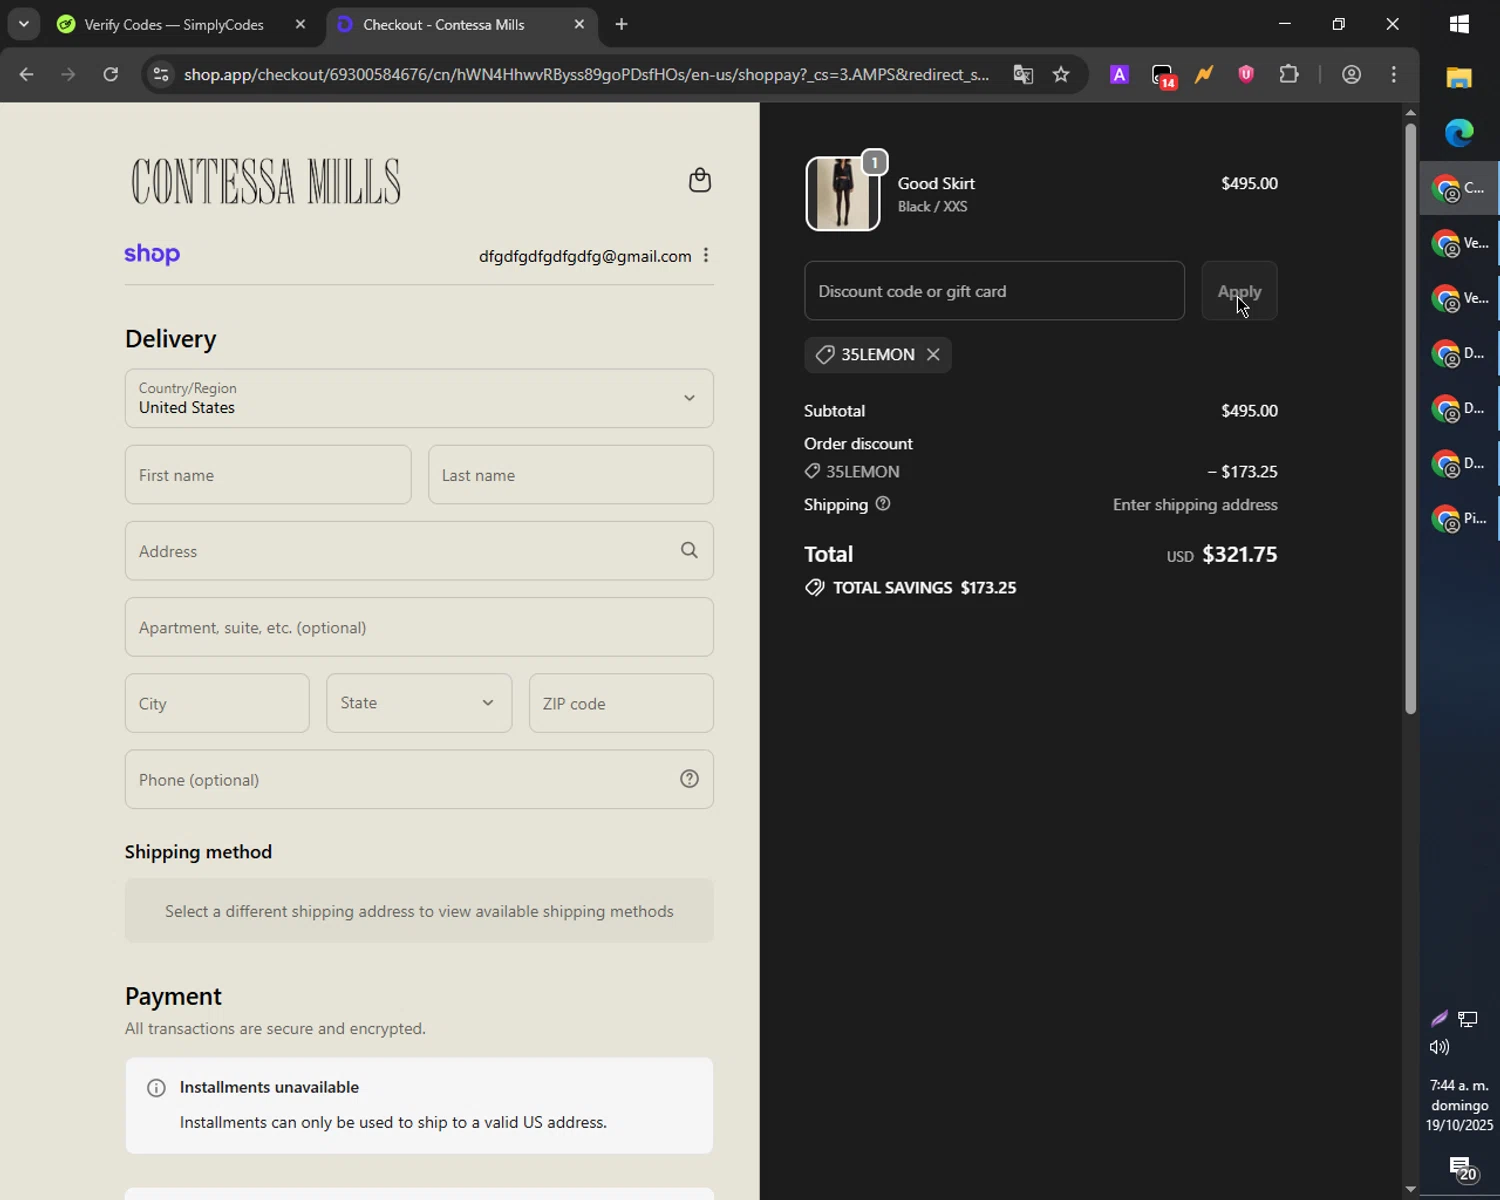This screenshot has width=1500, height=1200.
Task: Click the Installments unavailable info icon
Action: click(x=156, y=1088)
